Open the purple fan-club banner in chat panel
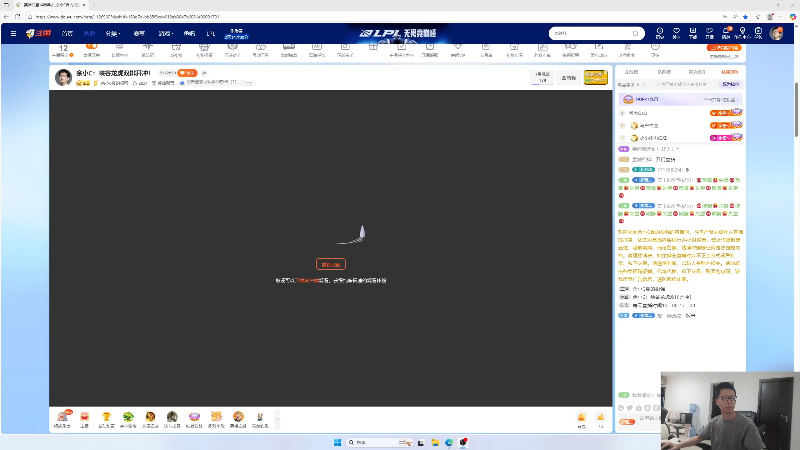The image size is (800, 450). tap(680, 99)
